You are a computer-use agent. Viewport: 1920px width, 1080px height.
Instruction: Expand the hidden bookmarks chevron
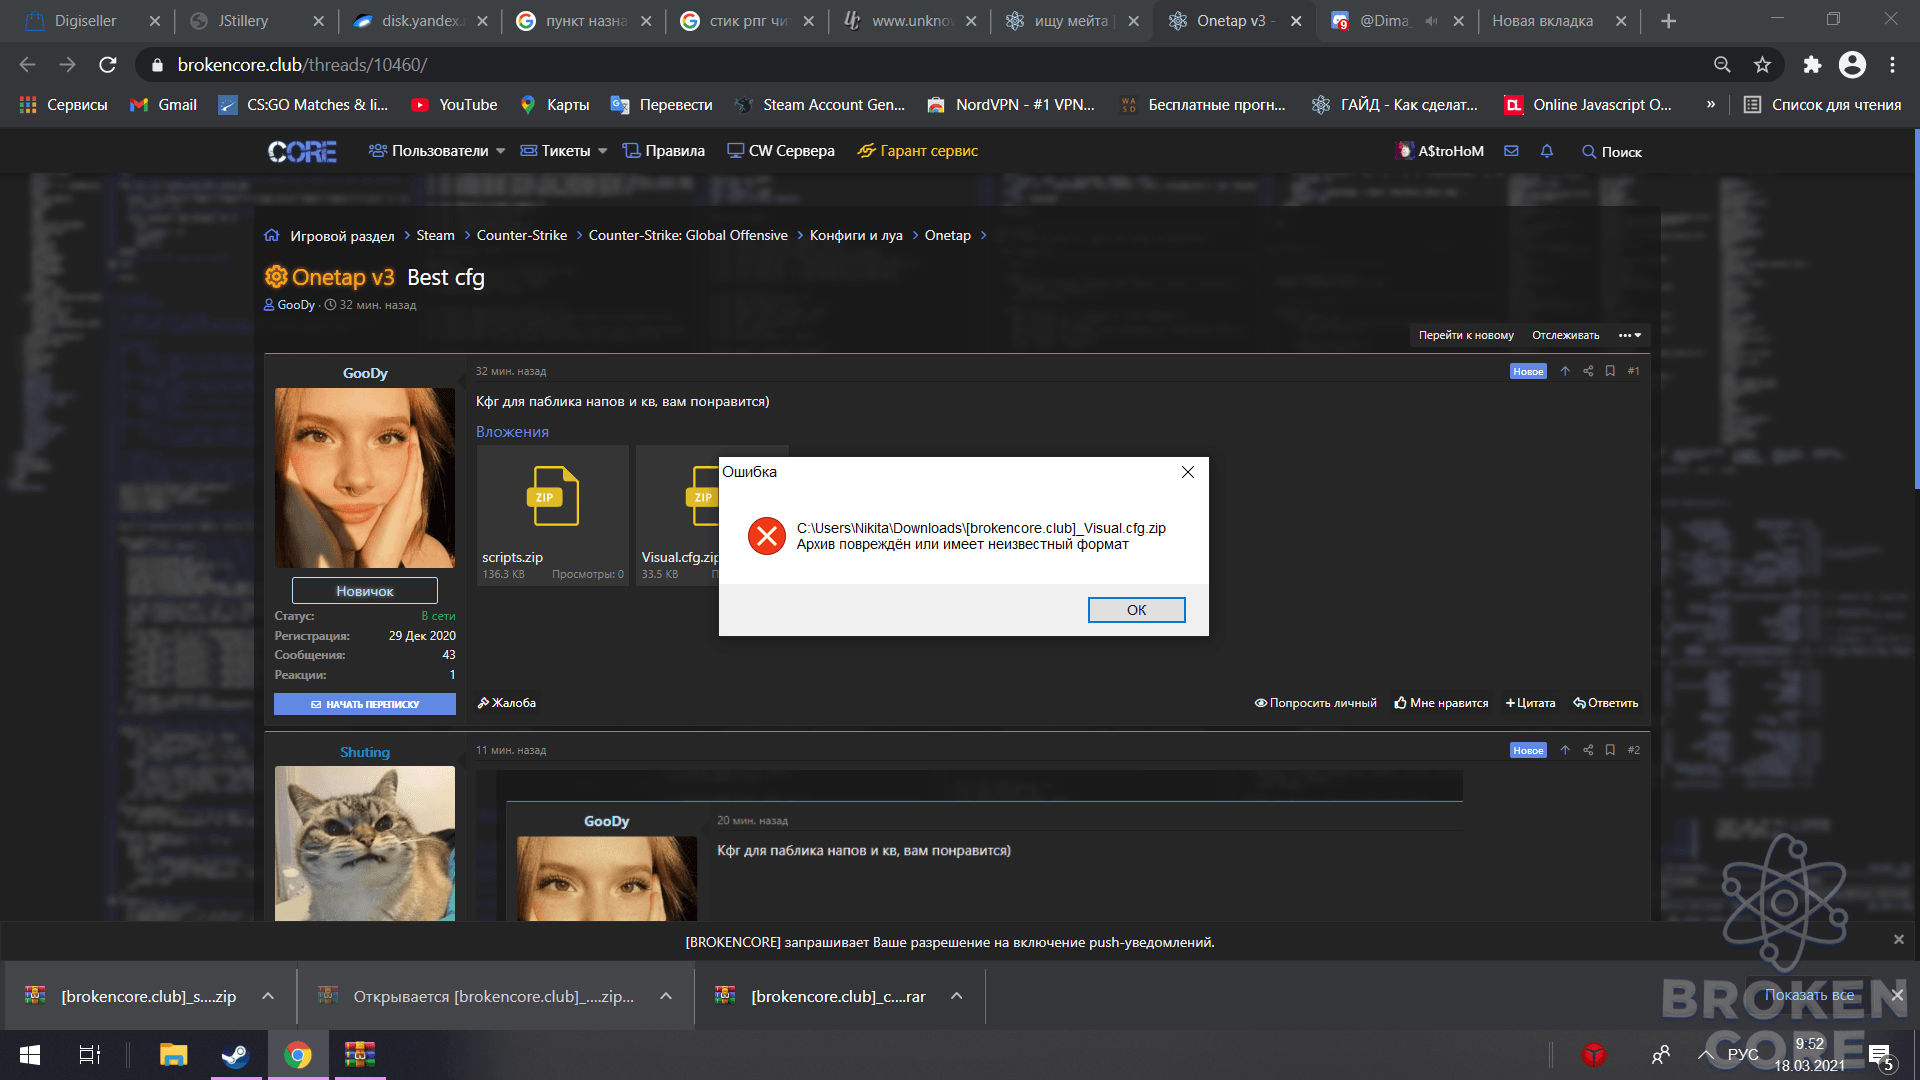pos(1711,105)
